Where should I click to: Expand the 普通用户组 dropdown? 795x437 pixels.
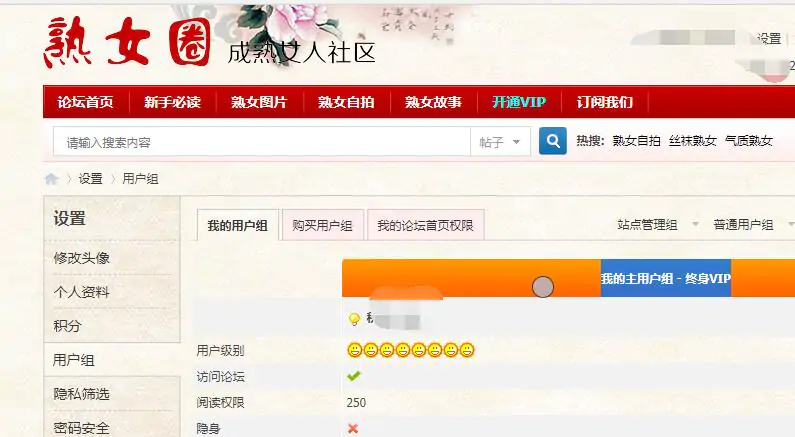(753, 225)
